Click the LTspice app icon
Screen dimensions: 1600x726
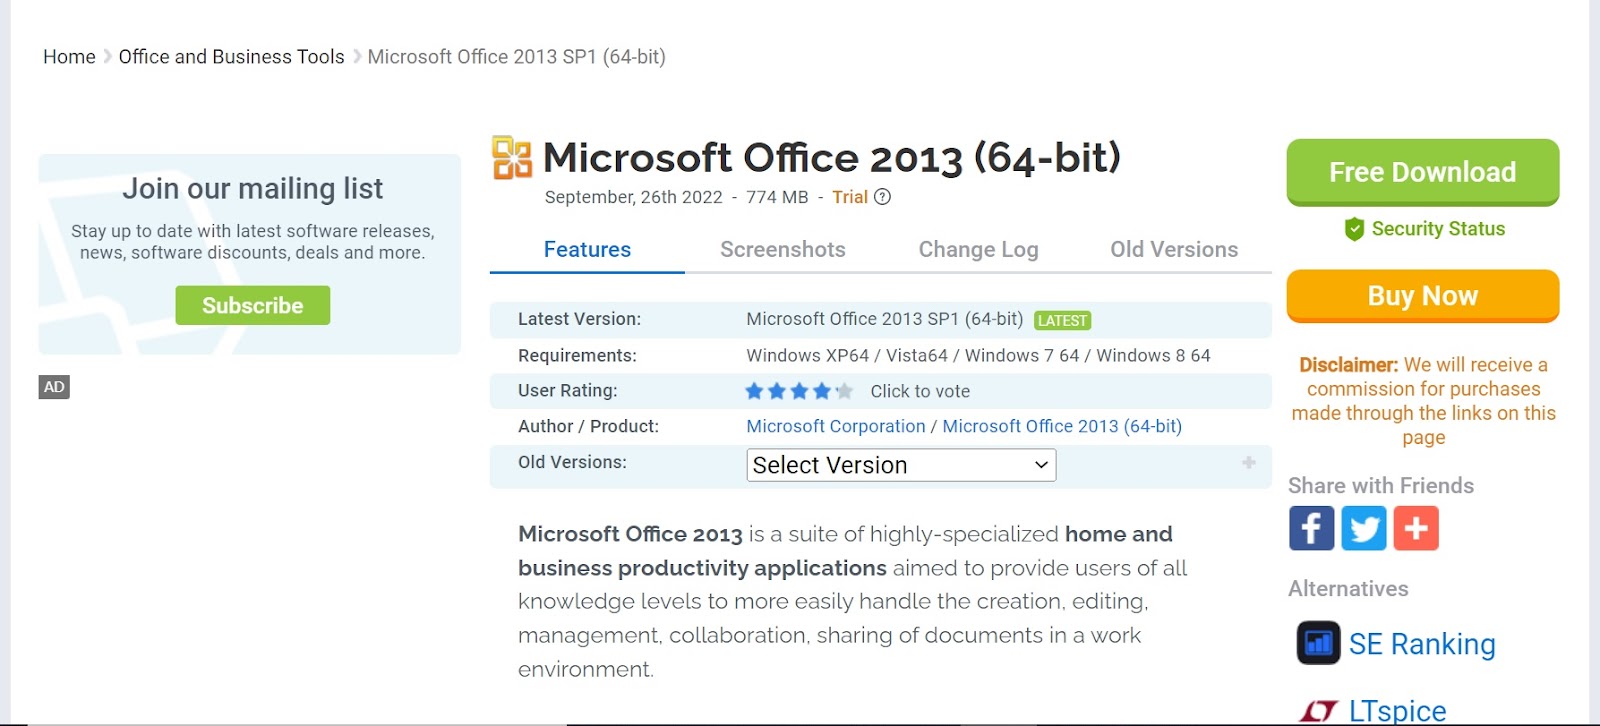point(1318,711)
